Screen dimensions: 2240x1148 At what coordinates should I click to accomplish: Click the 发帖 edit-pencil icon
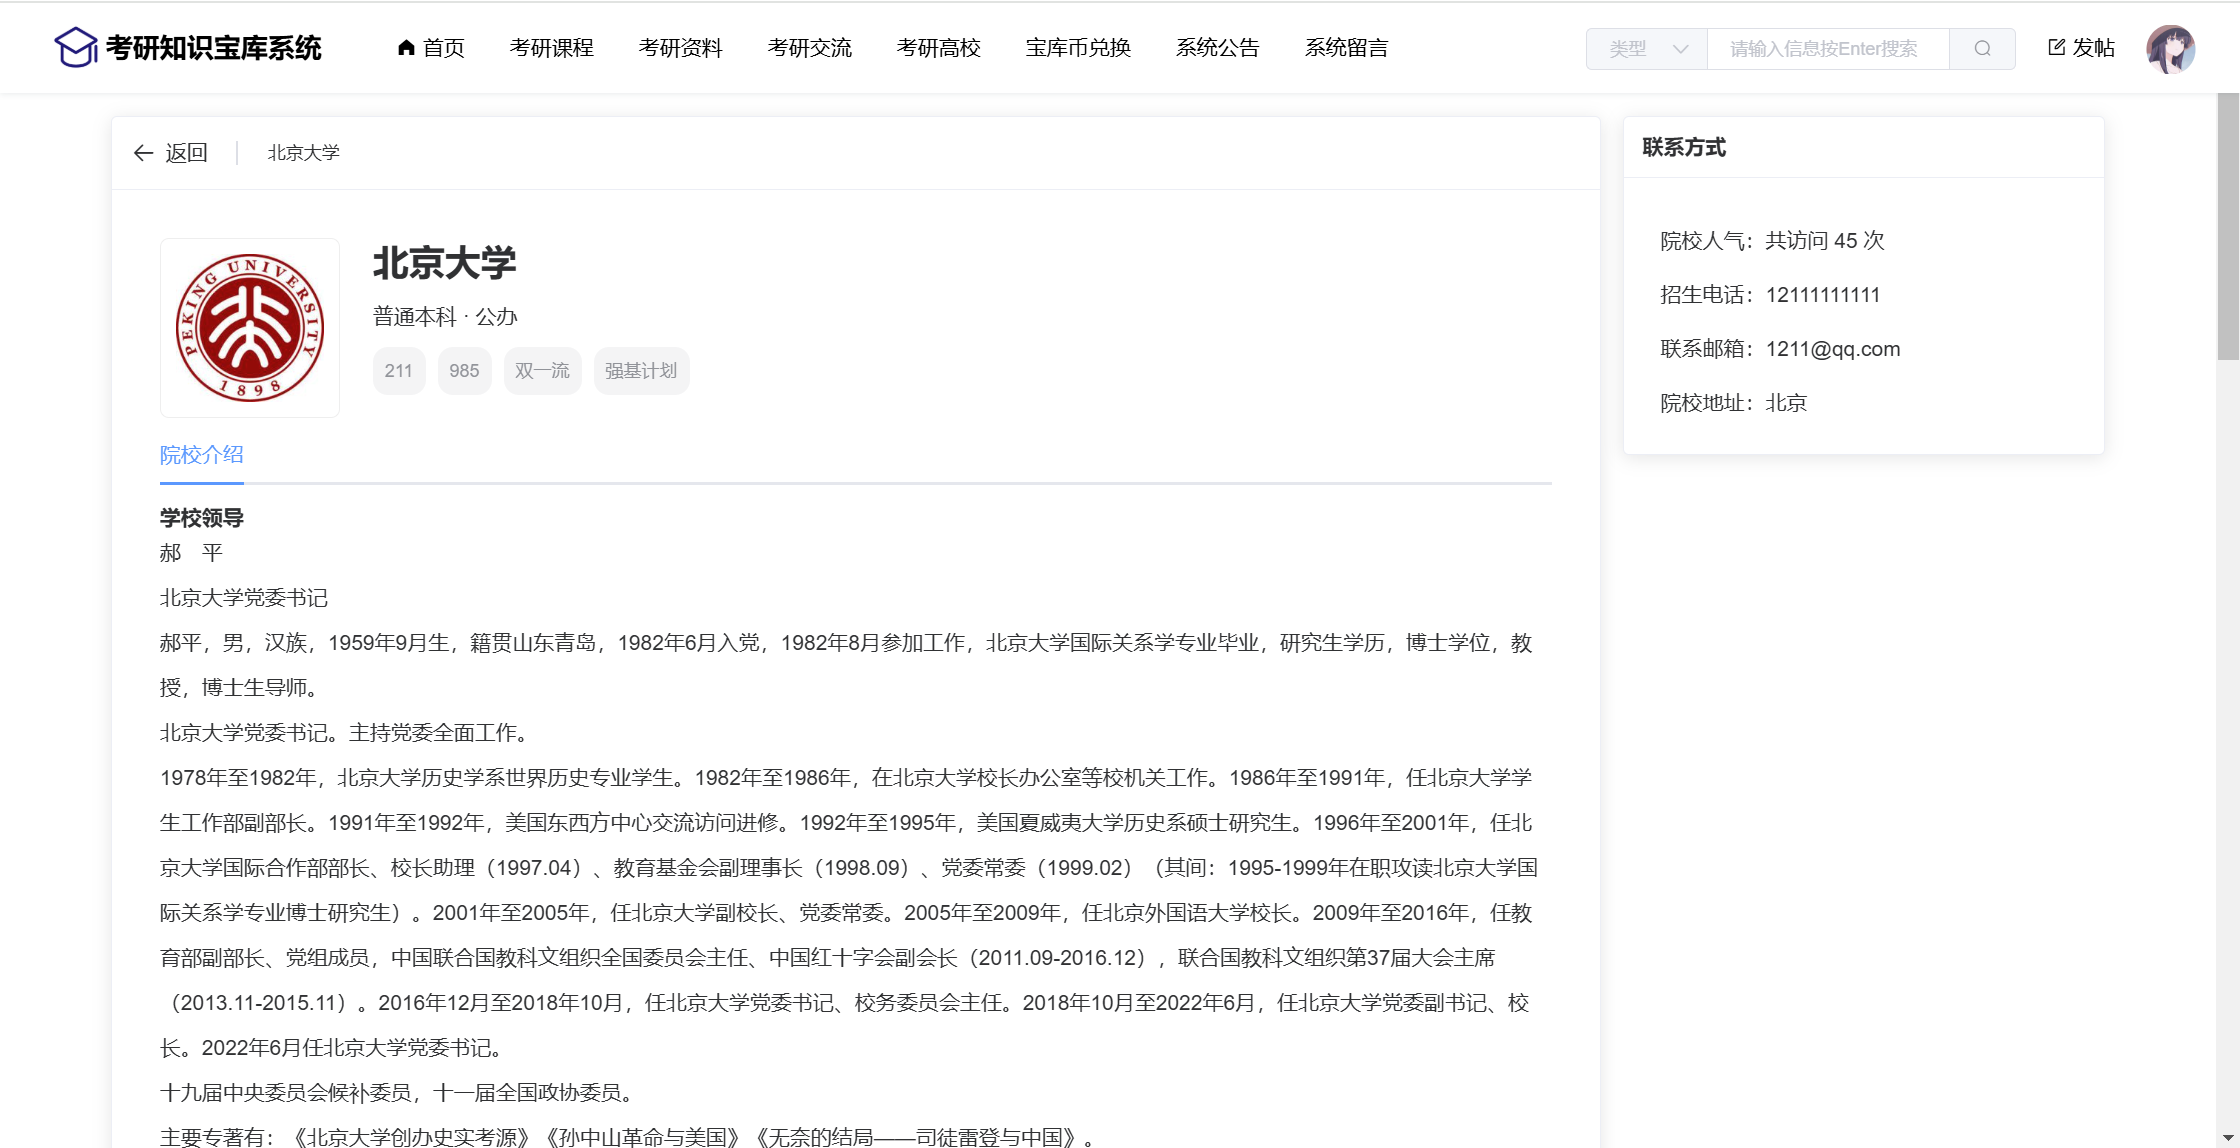click(x=2056, y=47)
